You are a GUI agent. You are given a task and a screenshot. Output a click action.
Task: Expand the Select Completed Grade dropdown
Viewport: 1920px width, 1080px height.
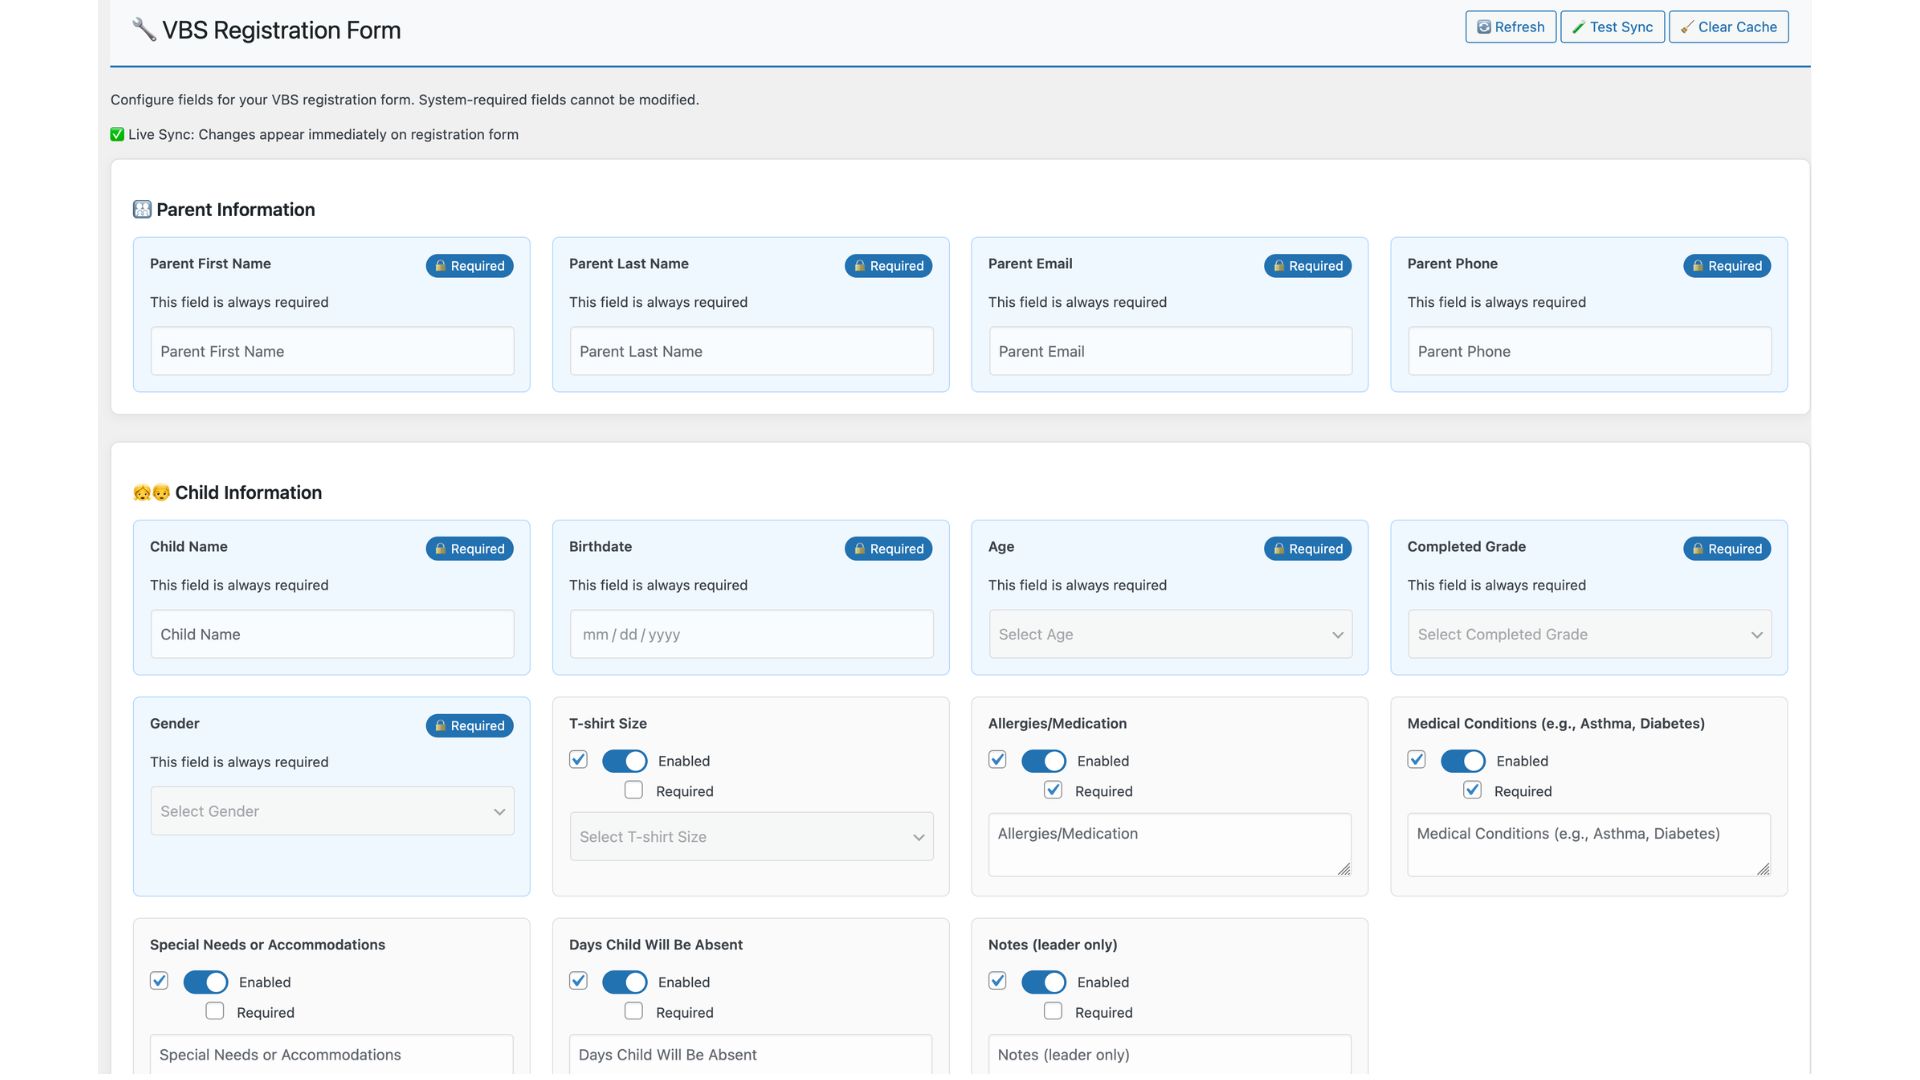point(1589,634)
